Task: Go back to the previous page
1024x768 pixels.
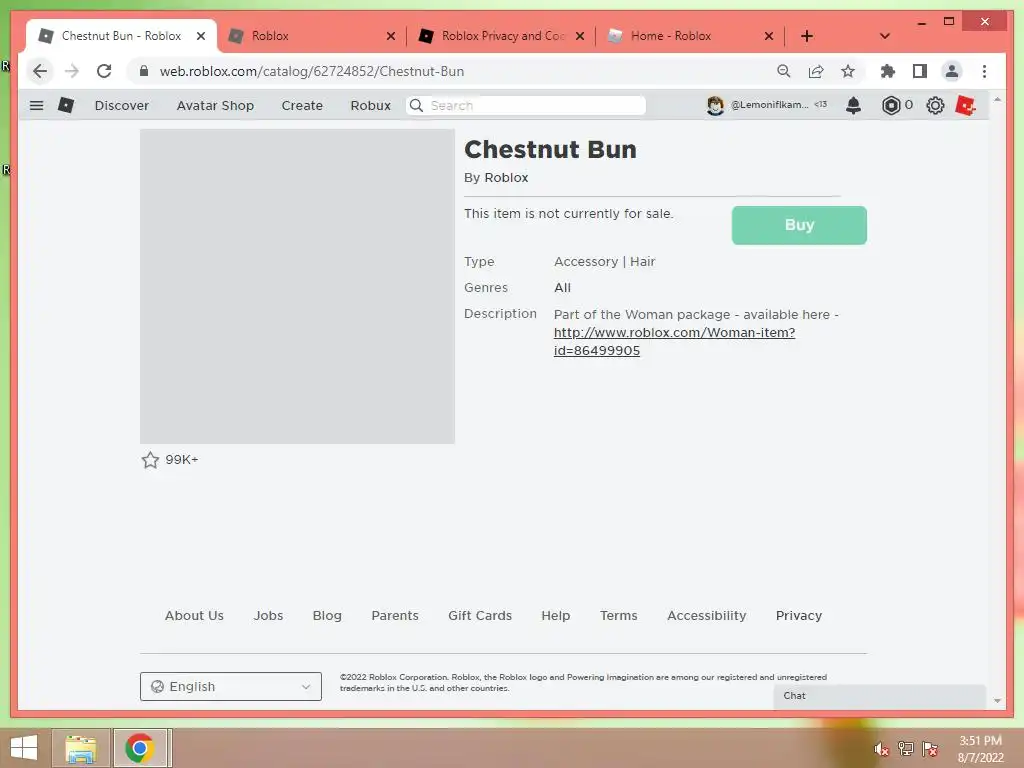Action: (40, 71)
